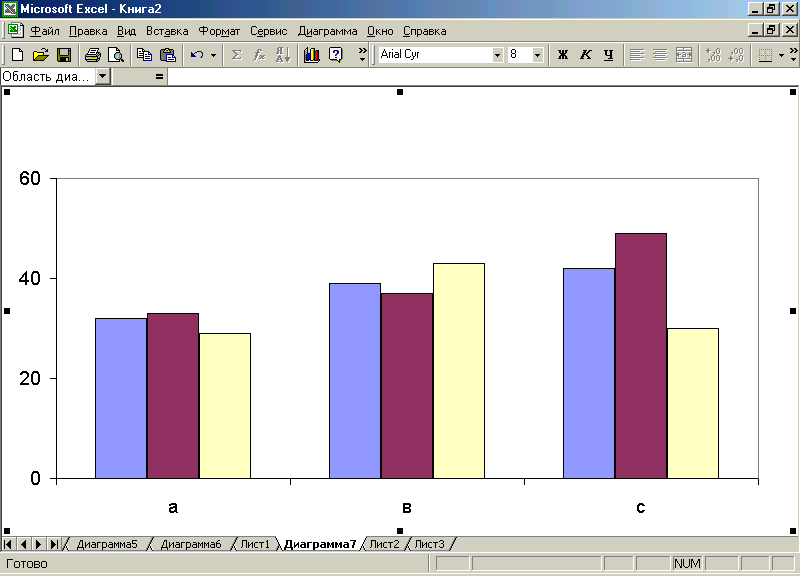Click the category axis label в
800x576 pixels.
tap(407, 507)
